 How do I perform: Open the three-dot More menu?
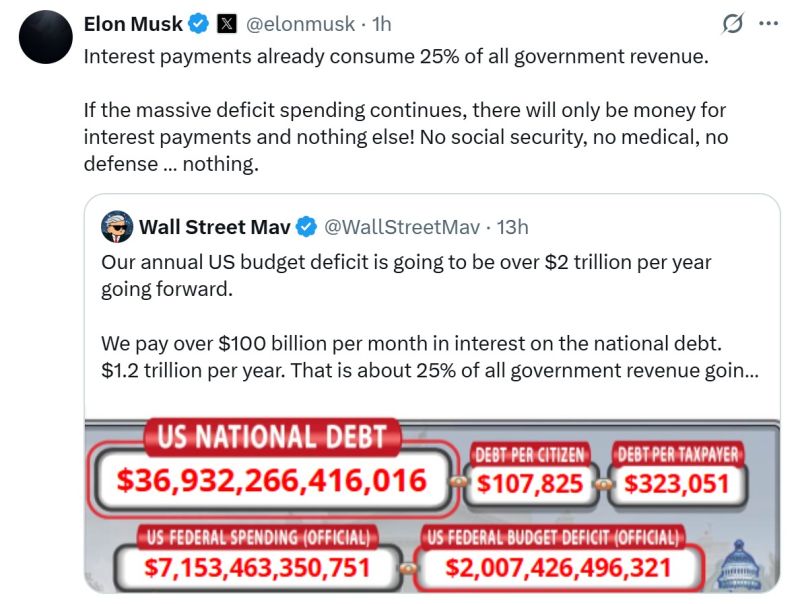768,24
